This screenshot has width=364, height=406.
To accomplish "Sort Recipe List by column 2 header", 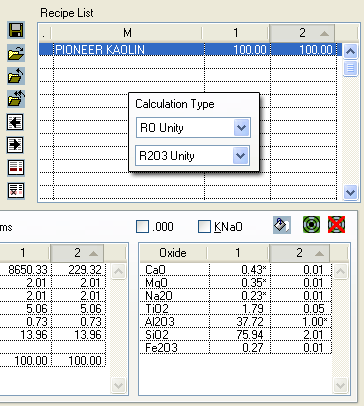I will click(x=302, y=33).
